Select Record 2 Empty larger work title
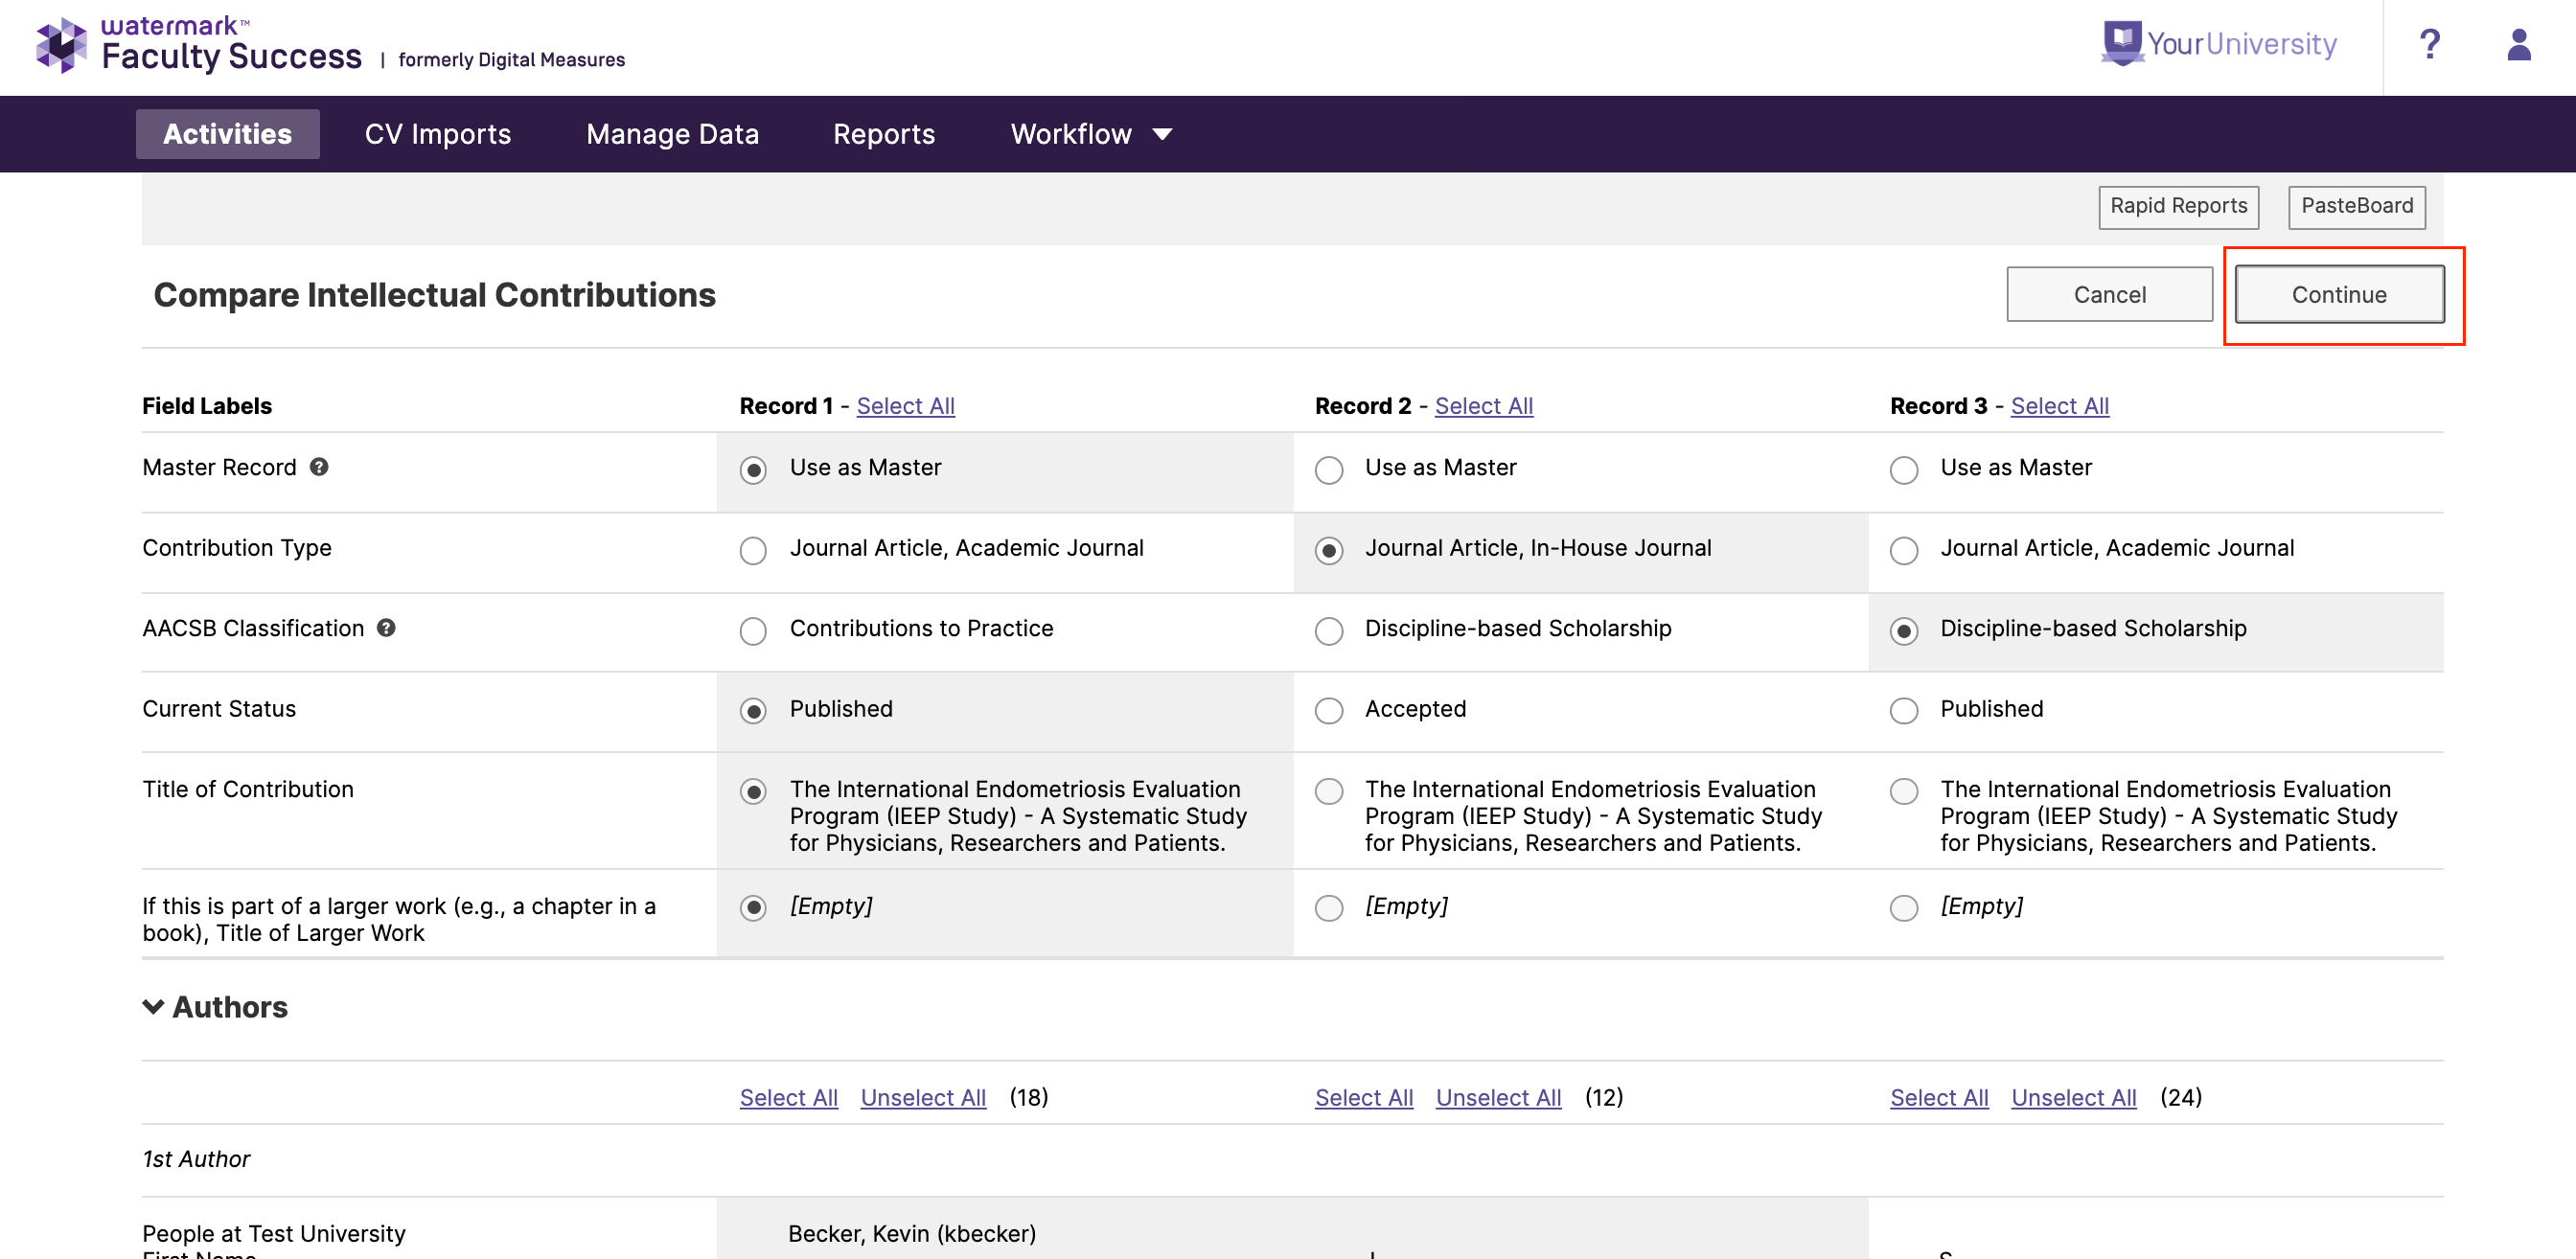 tap(1328, 908)
